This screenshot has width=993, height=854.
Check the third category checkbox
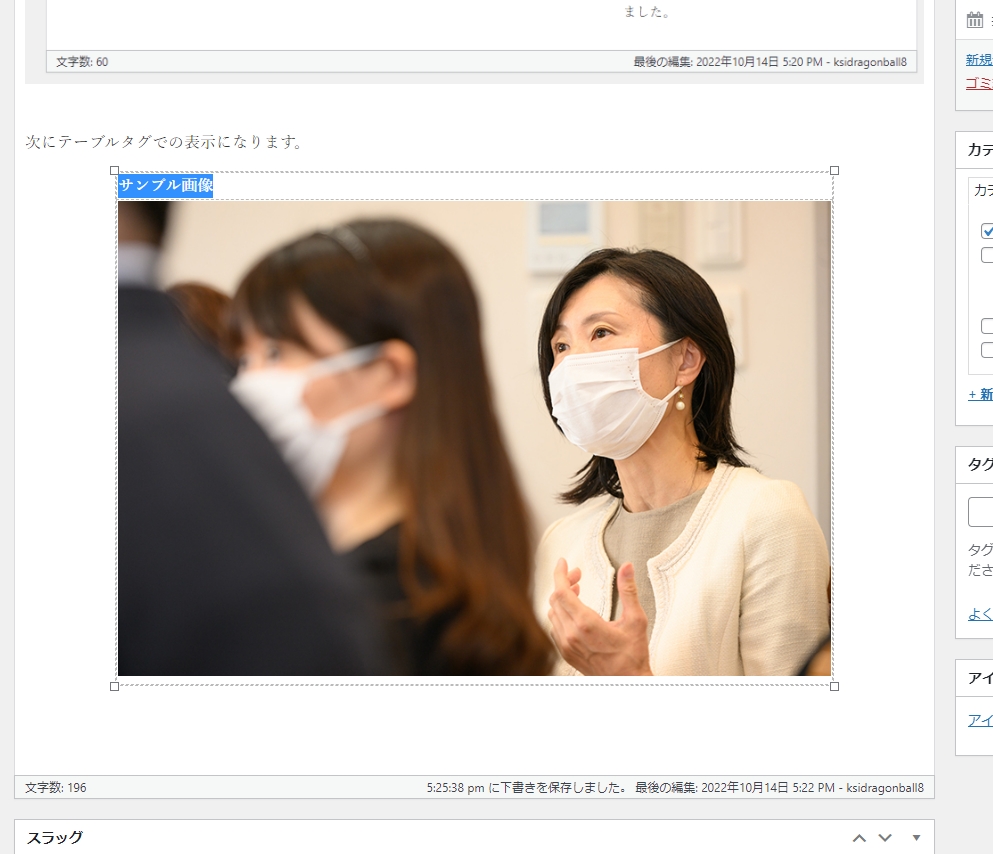pos(987,326)
